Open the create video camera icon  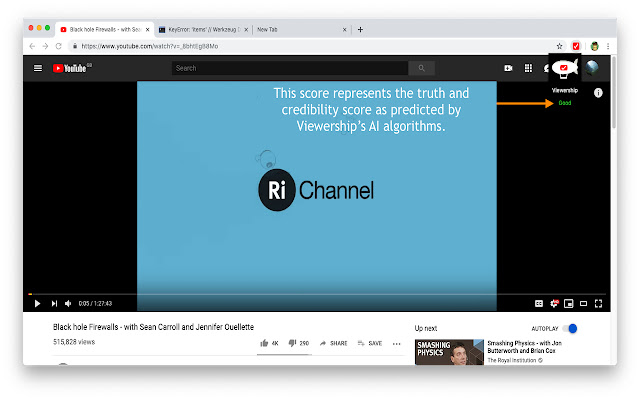(x=508, y=68)
